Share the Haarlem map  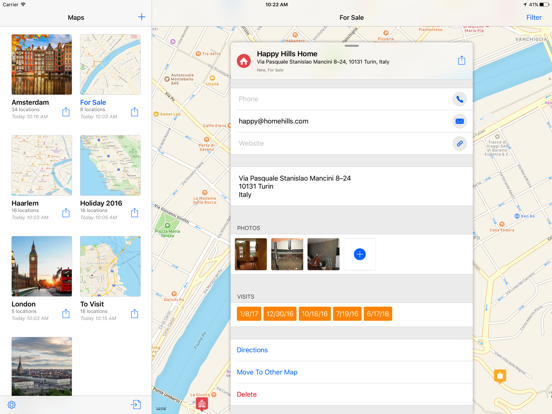66,213
